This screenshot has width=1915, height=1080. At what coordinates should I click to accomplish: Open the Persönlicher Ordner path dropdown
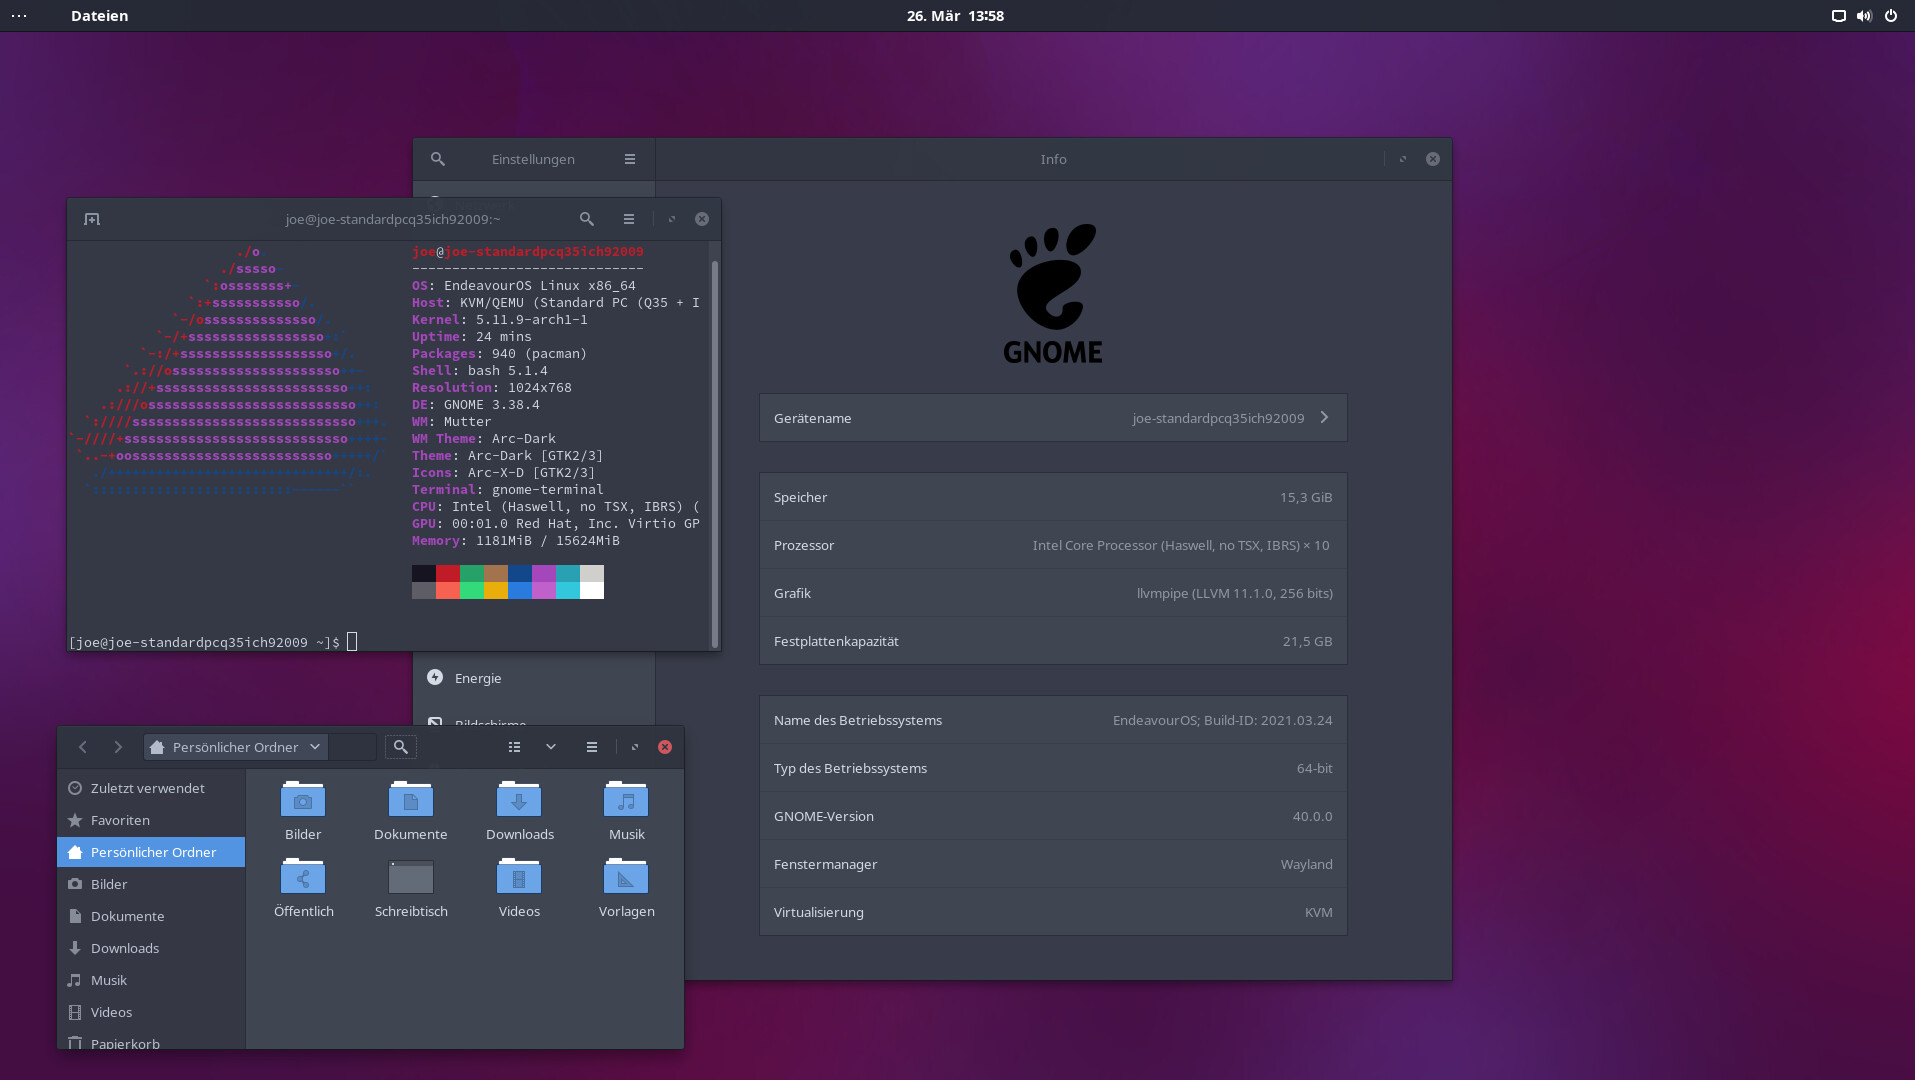236,747
